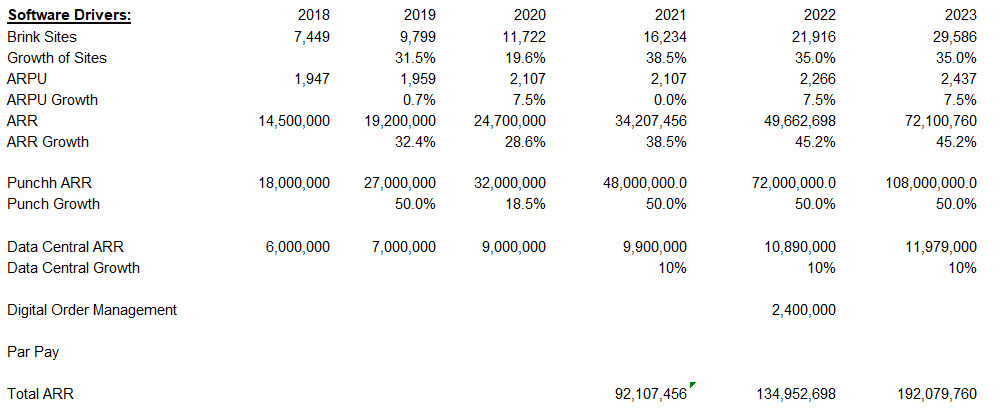The image size is (1001, 420).
Task: Click the ARPU value 2,437
Action: 959,79
